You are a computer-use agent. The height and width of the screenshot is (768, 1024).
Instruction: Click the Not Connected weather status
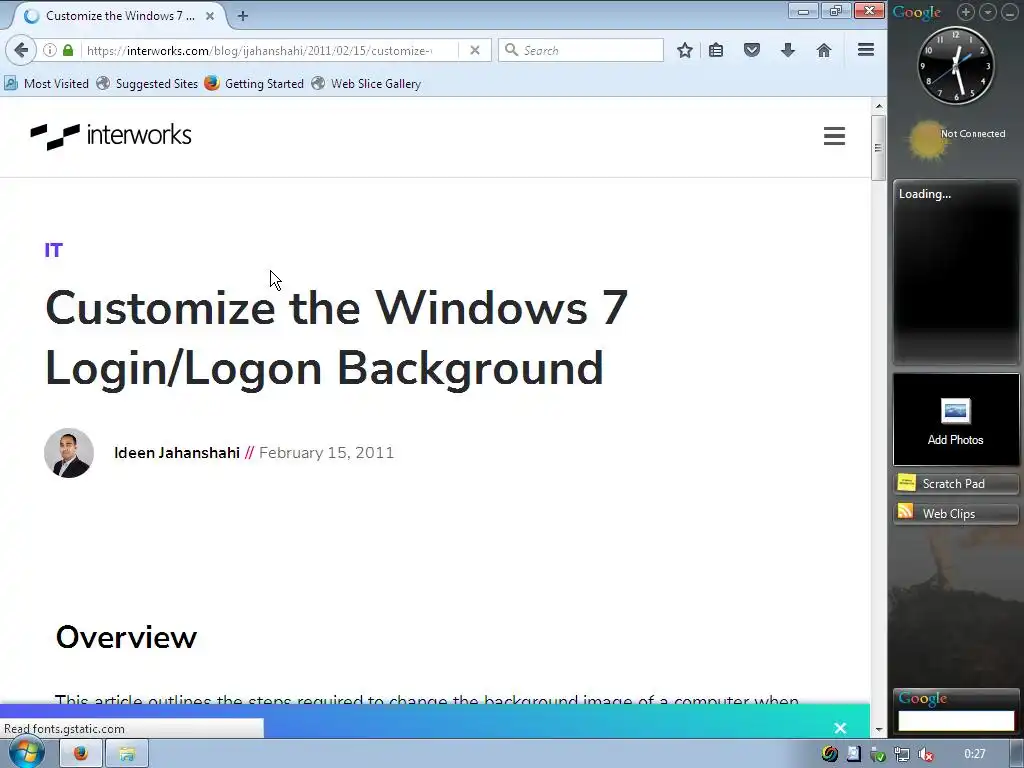(x=972, y=133)
